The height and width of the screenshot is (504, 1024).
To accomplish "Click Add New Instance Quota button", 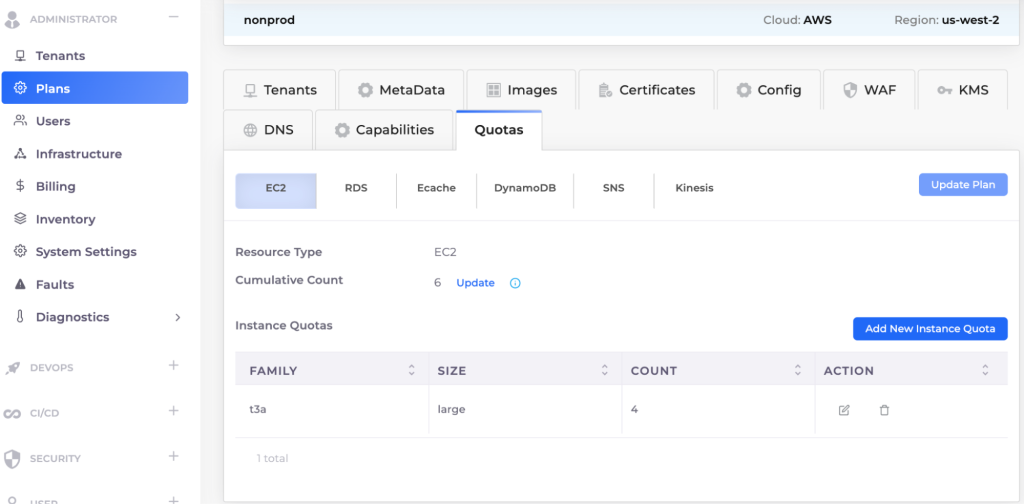I will pyautogui.click(x=929, y=329).
